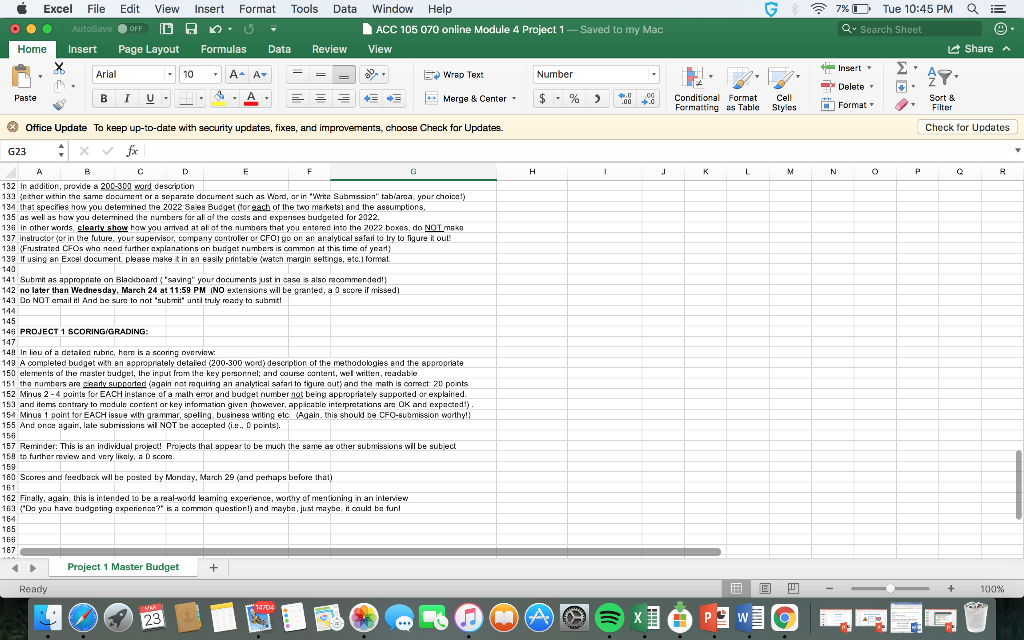Toggle Bold formatting
The height and width of the screenshot is (640, 1024).
point(103,99)
